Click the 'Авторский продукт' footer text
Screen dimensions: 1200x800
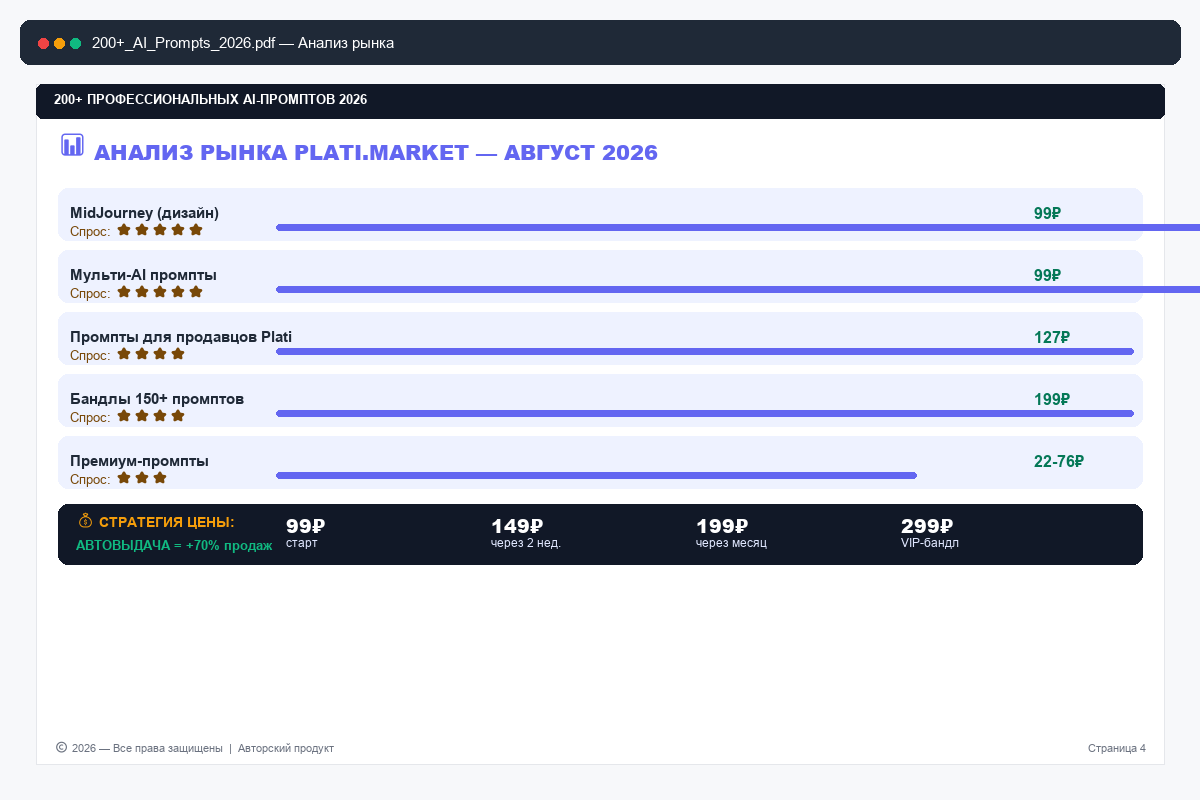[x=286, y=748]
